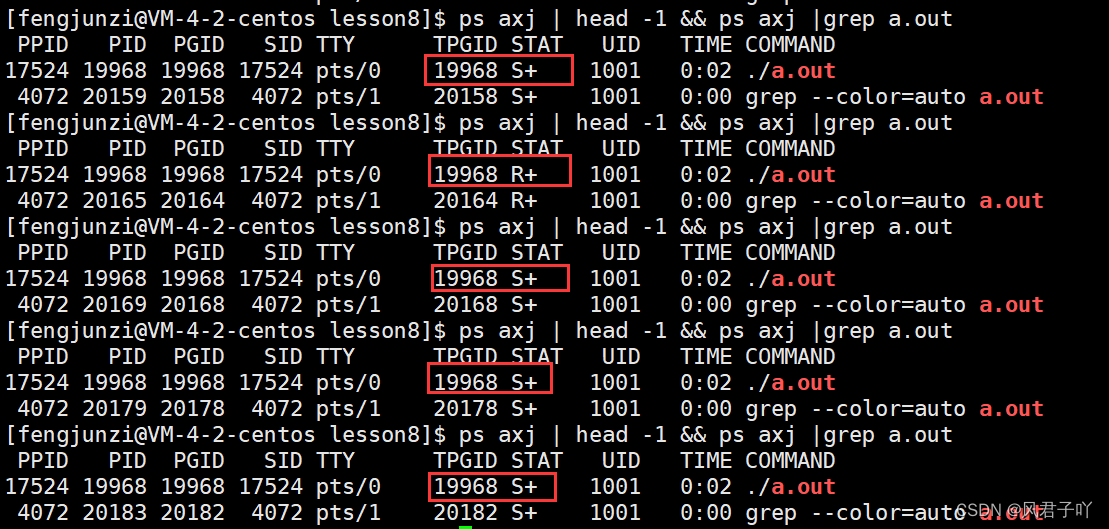Click UID 1001 on the PID 20169 row

(x=615, y=305)
